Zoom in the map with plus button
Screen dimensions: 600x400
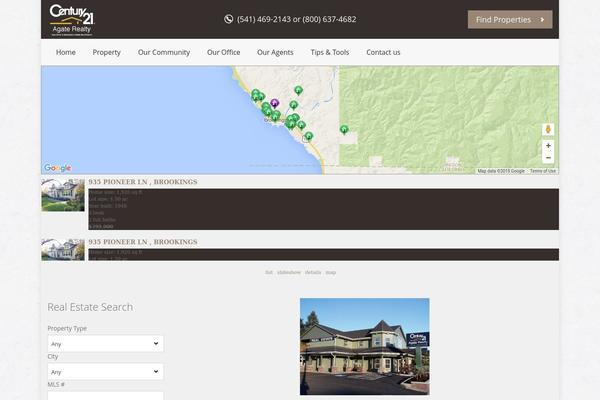548,145
